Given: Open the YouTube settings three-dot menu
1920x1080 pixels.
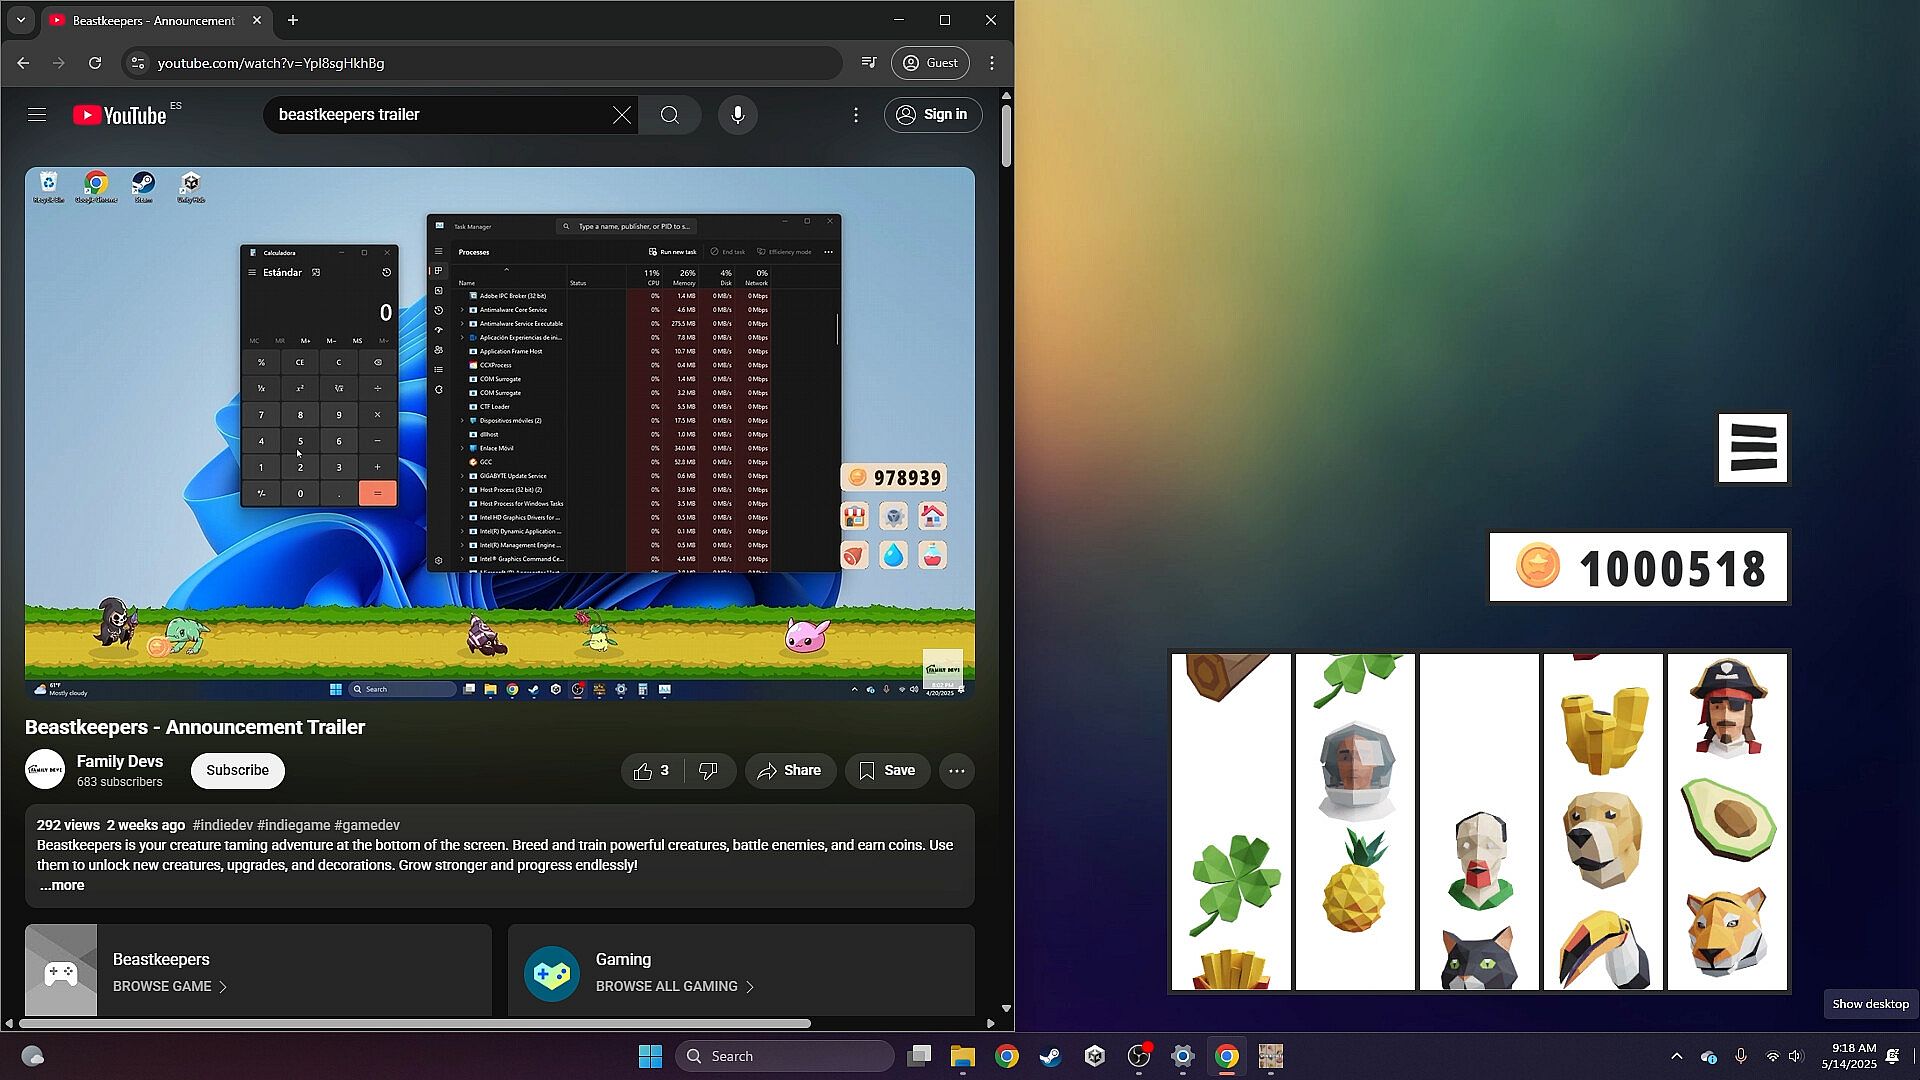Looking at the screenshot, I should click(856, 115).
